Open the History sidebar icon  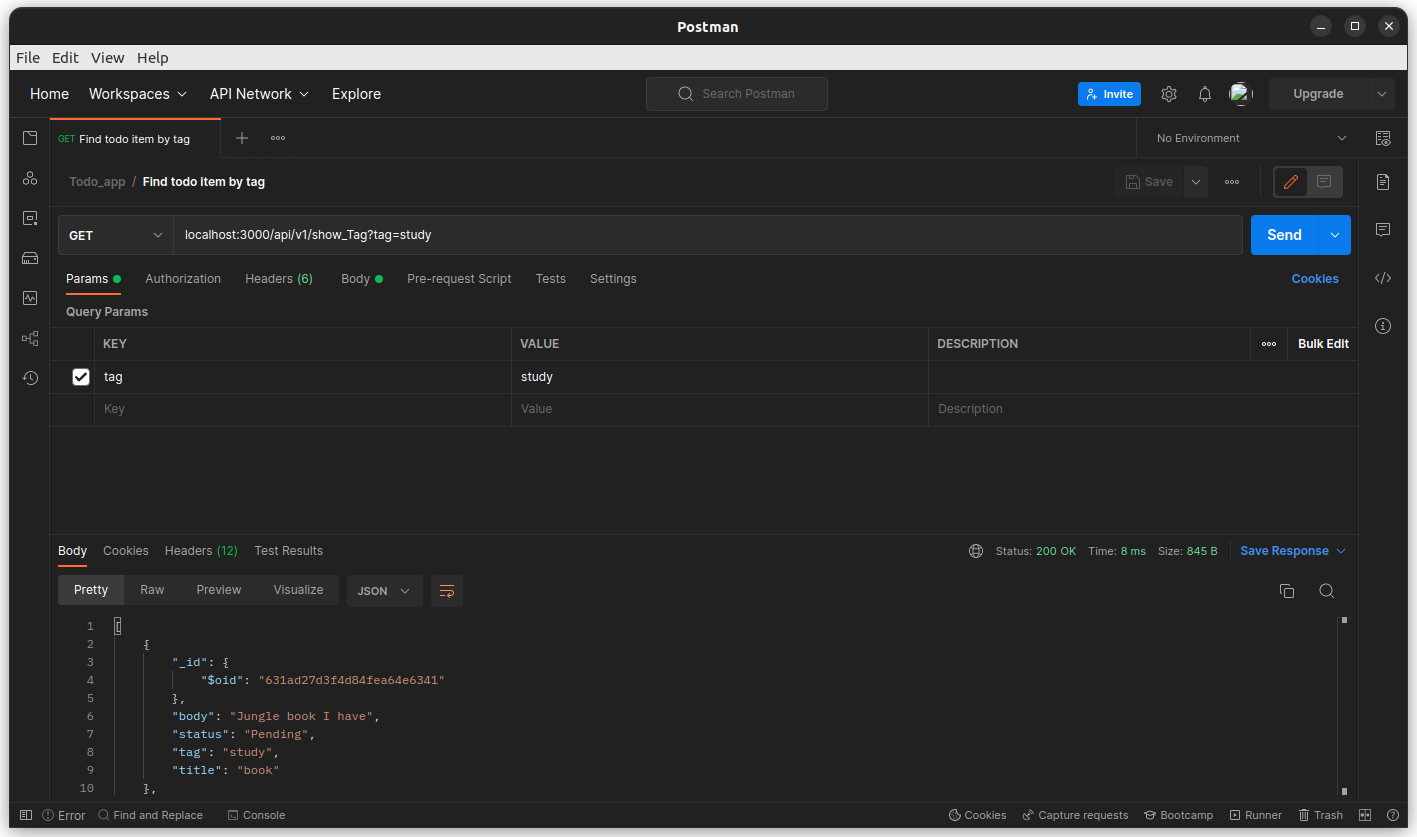(x=30, y=378)
